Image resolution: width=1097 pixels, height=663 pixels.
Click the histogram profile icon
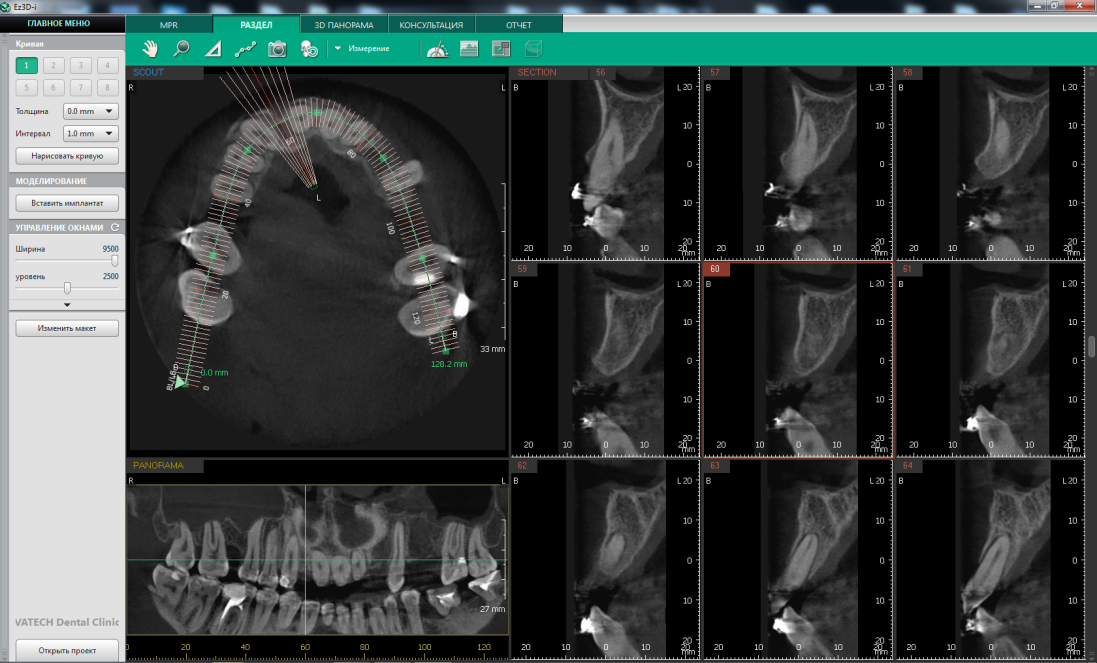469,48
